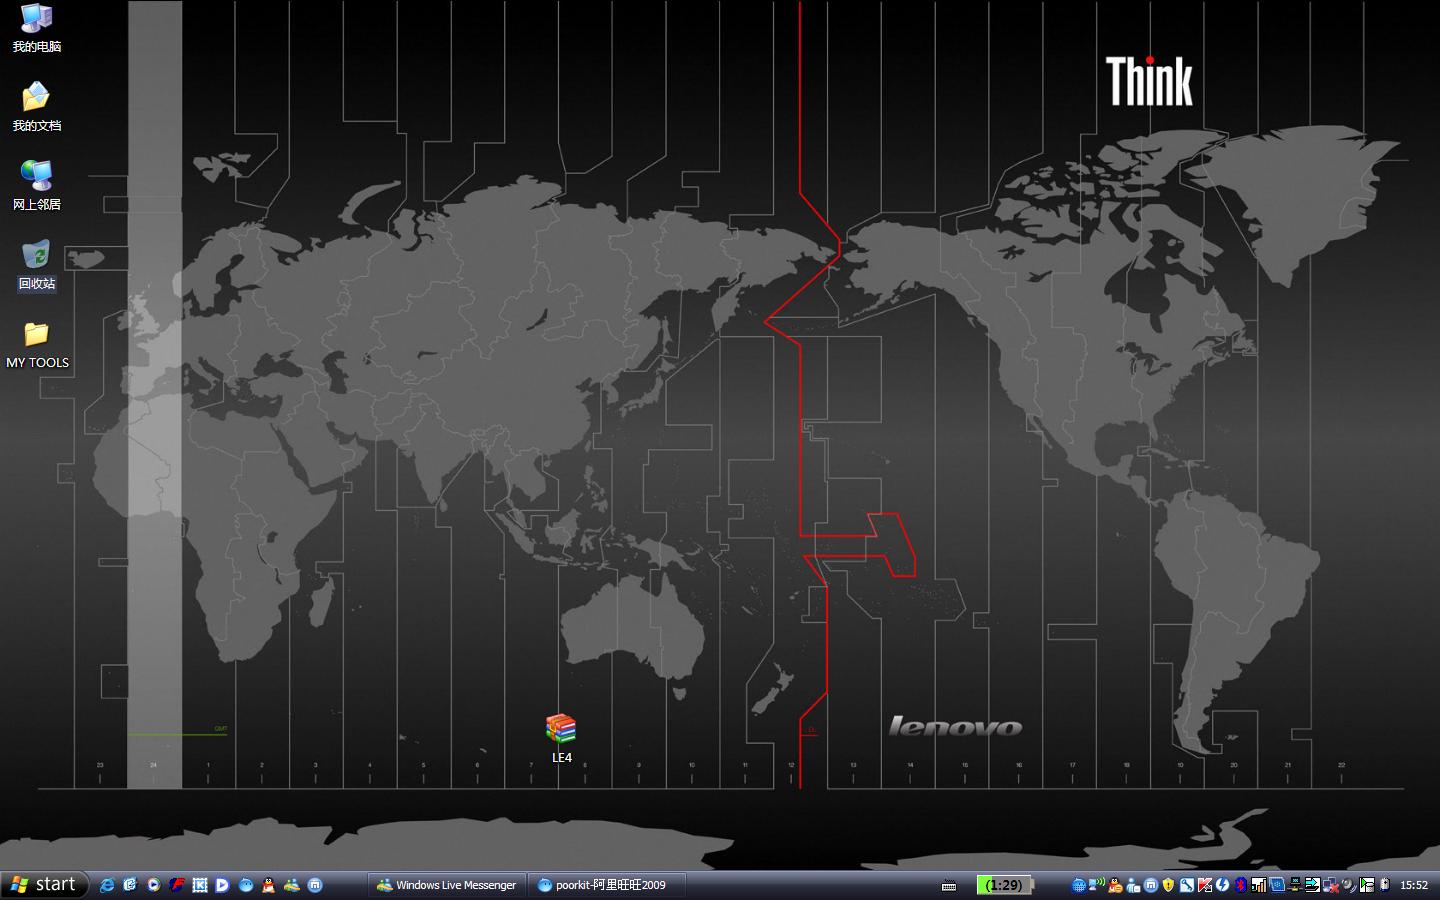Click the keyboard language bar icon

coord(949,885)
